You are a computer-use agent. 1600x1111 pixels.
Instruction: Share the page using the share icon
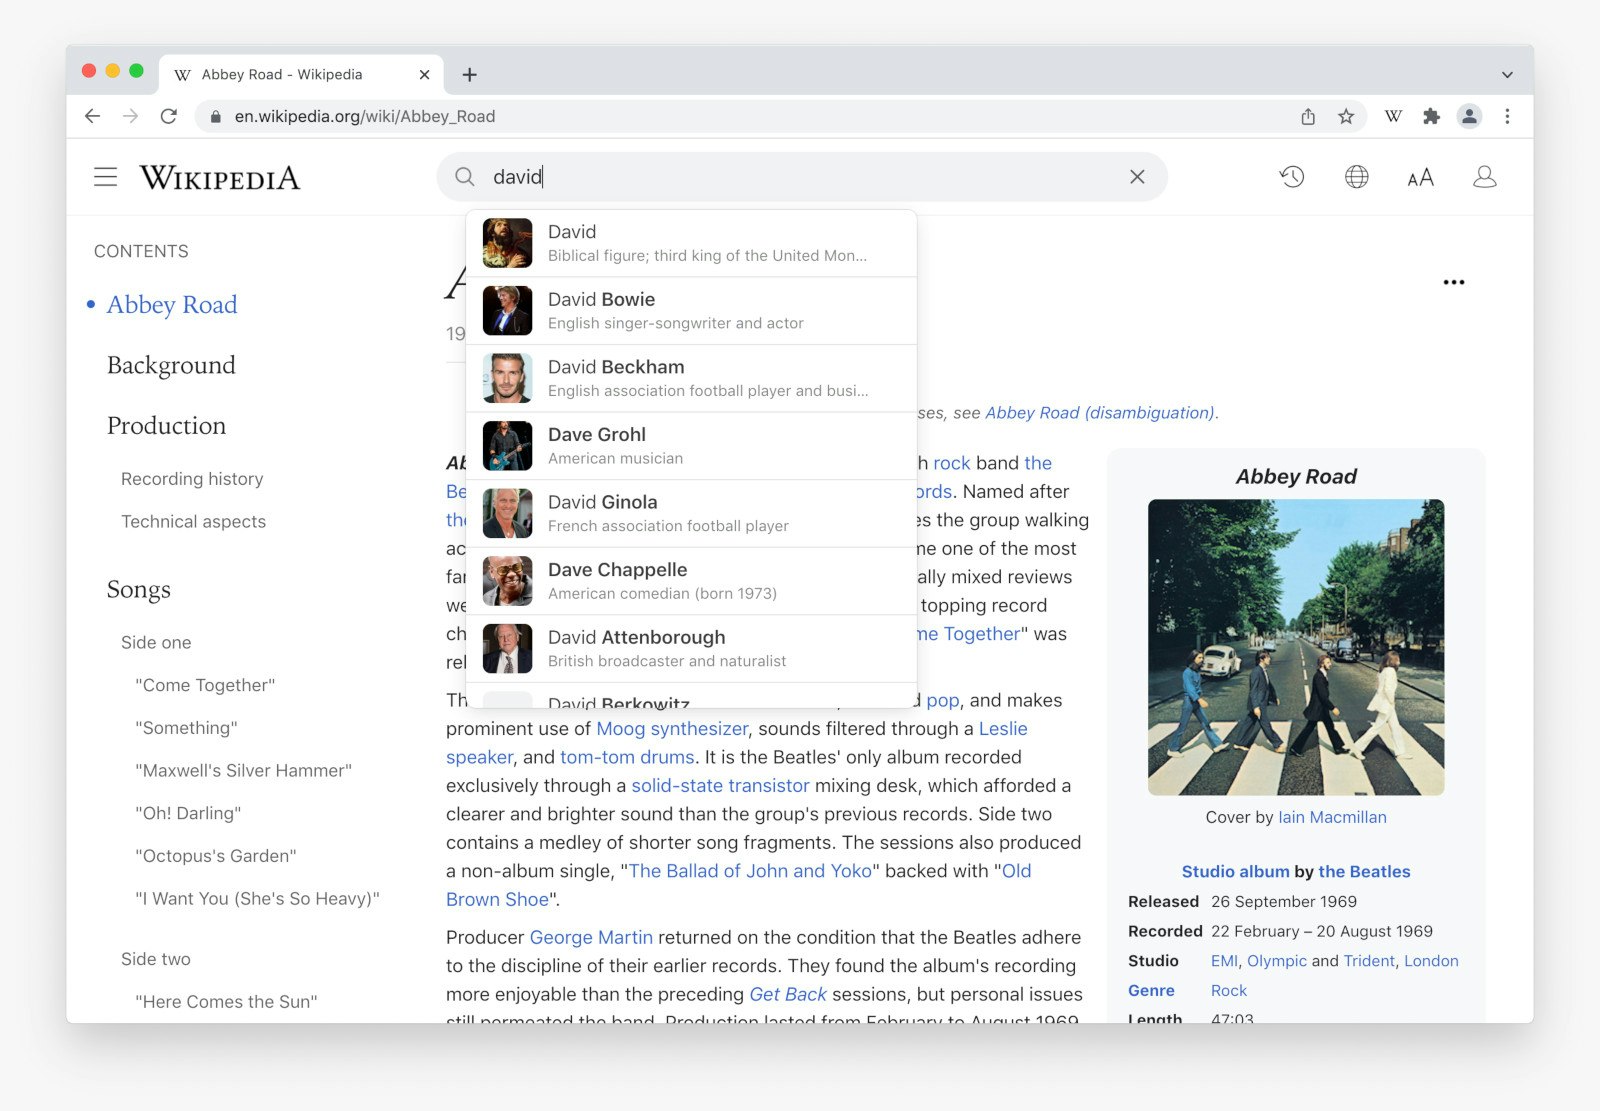[x=1308, y=116]
